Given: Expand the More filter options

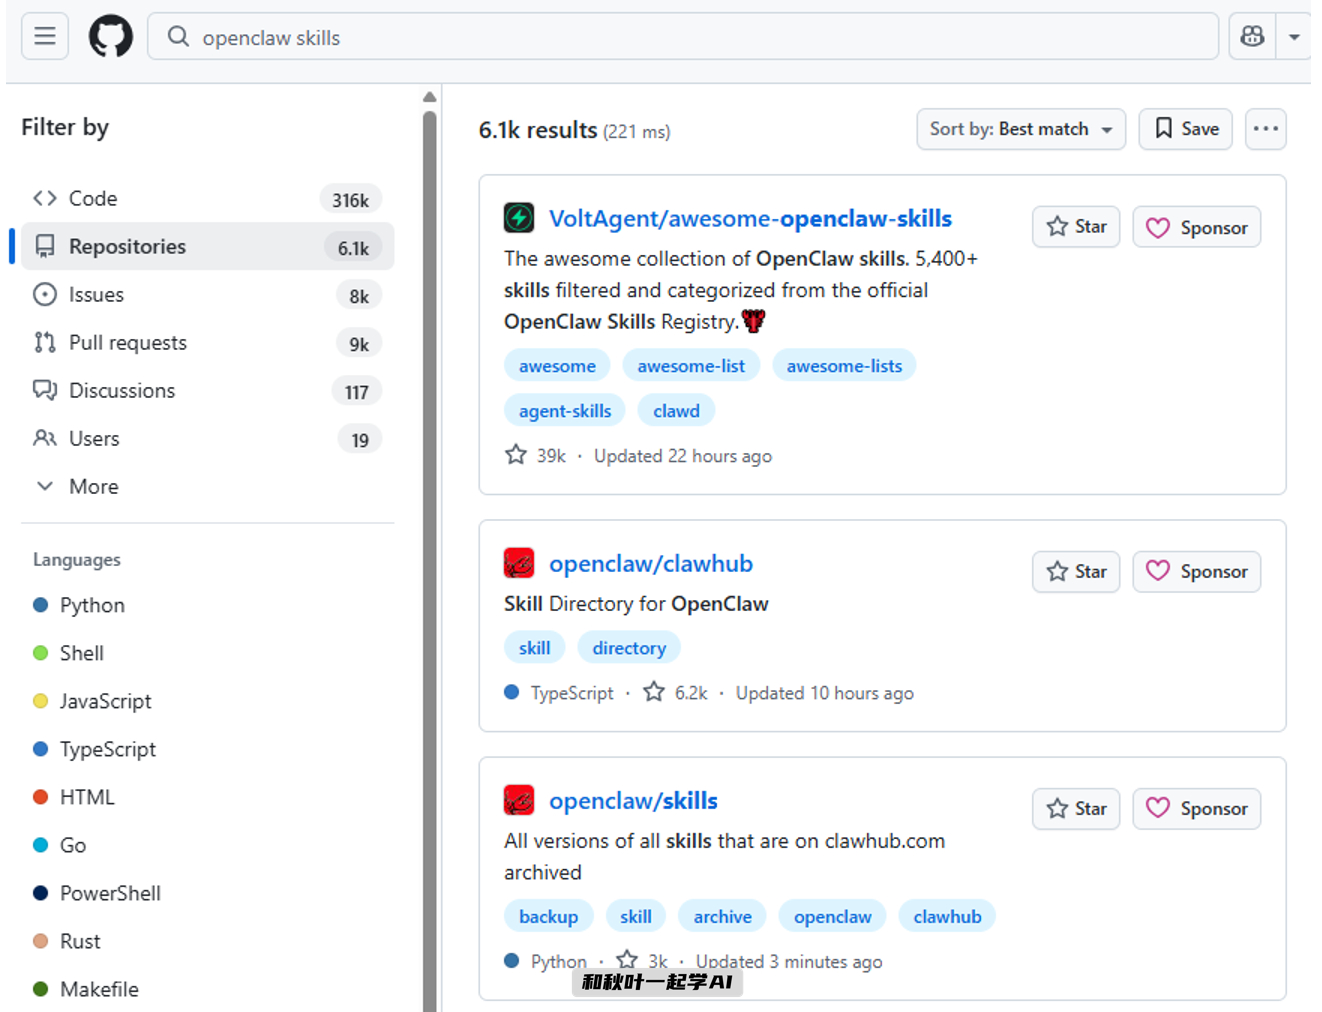Looking at the screenshot, I should (93, 487).
